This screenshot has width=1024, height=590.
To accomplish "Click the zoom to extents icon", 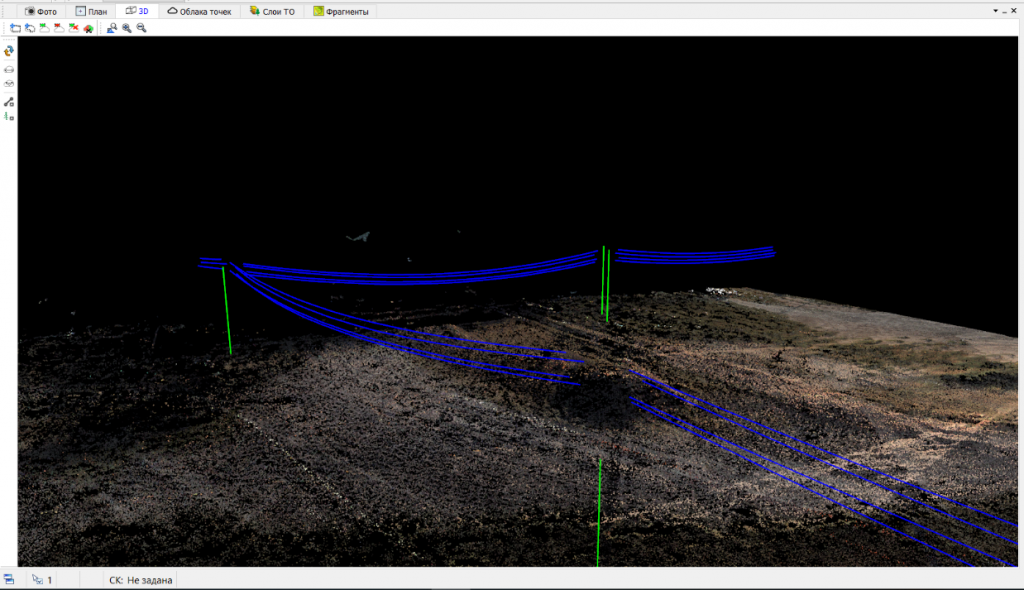I will (112, 28).
